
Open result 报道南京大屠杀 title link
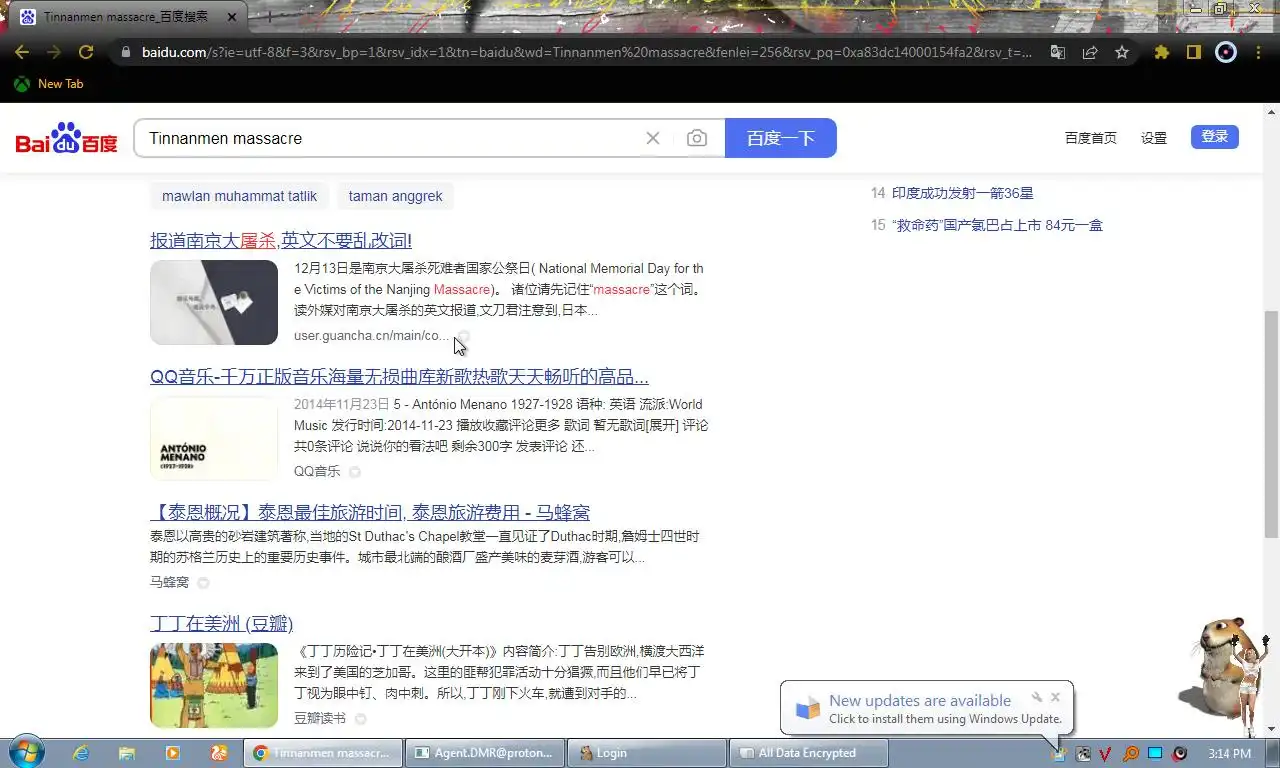click(x=281, y=240)
